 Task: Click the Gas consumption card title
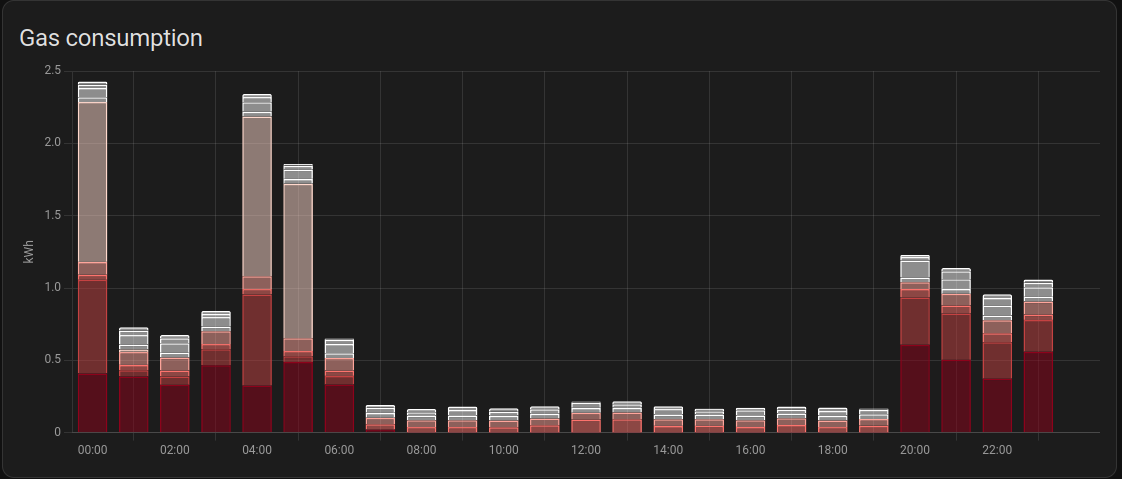pyautogui.click(x=111, y=38)
